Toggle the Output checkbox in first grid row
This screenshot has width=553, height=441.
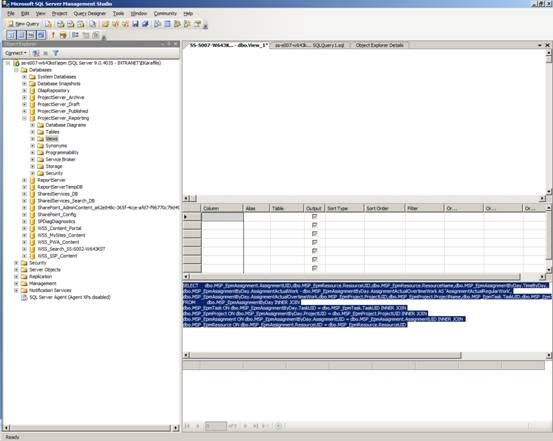pos(315,217)
